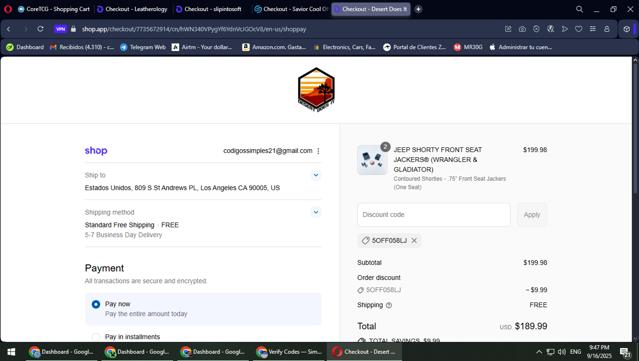Viewport: 639px width, 361px height.
Task: Switch to CoreTCG - Shopping Cart tab
Action: (x=54, y=9)
